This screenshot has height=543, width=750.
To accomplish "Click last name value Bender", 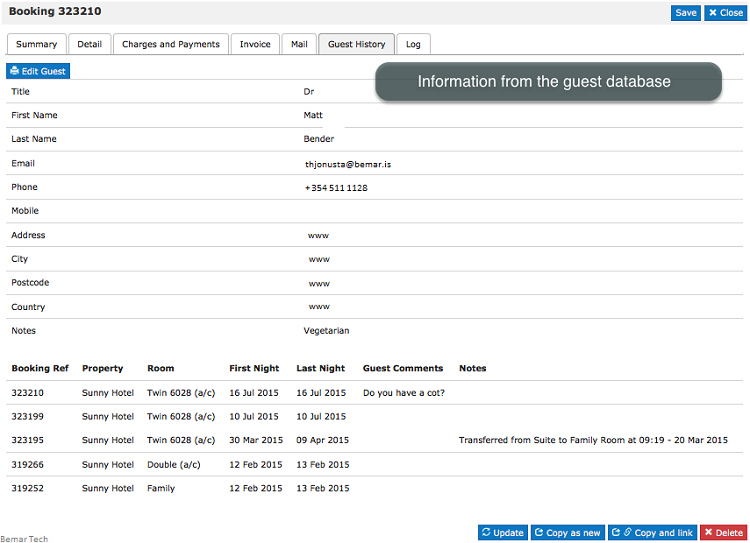I will (x=319, y=139).
